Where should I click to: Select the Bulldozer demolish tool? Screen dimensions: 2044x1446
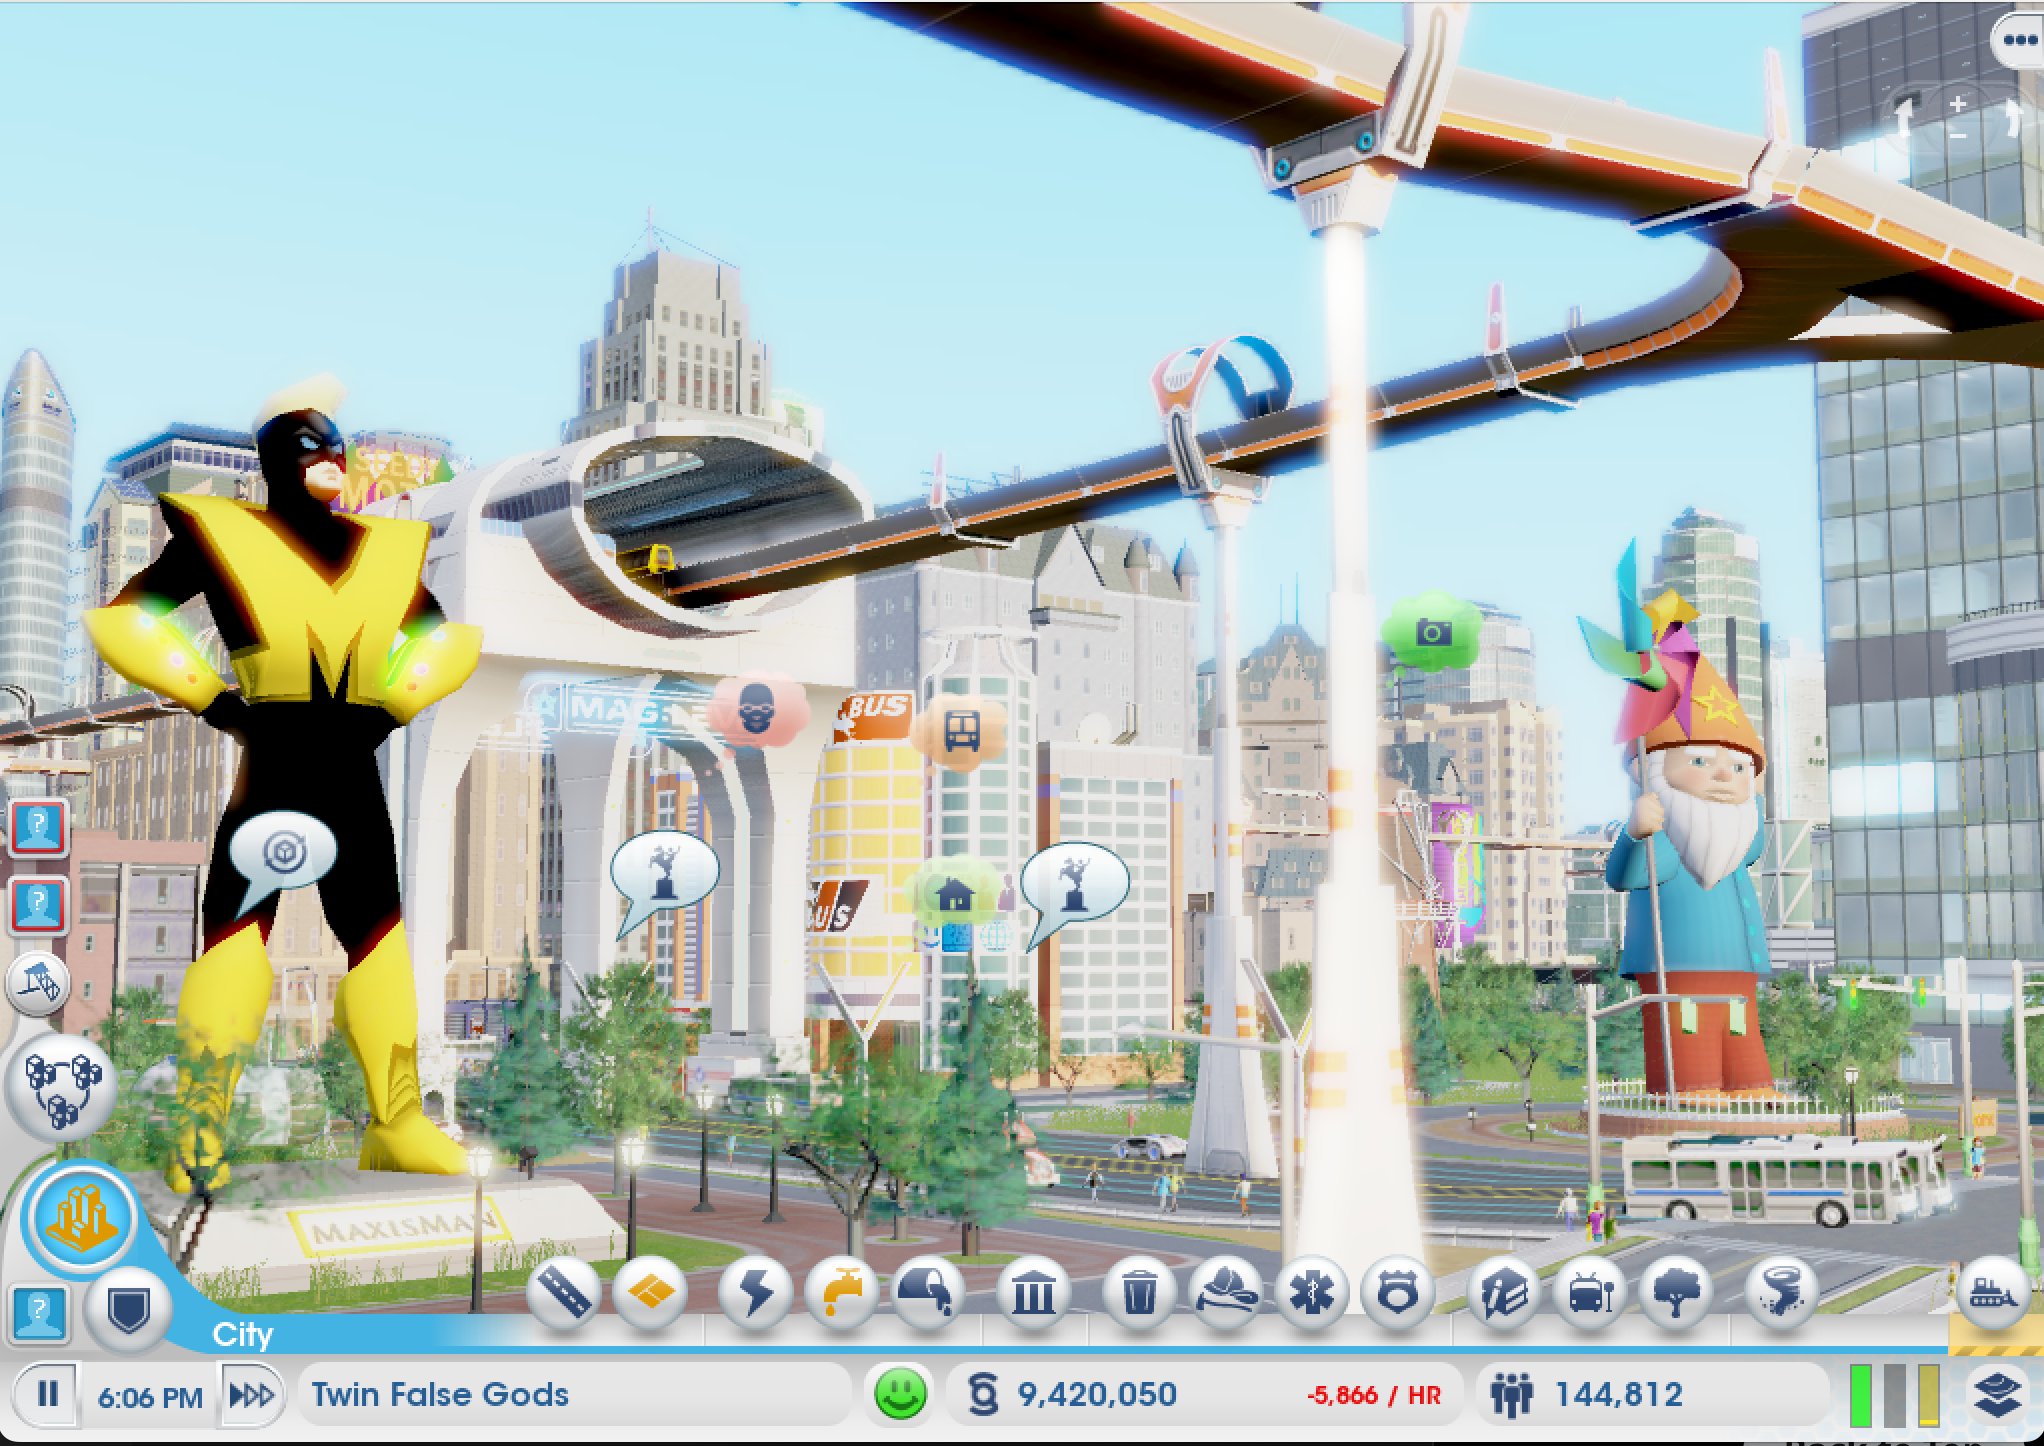tap(1993, 1292)
